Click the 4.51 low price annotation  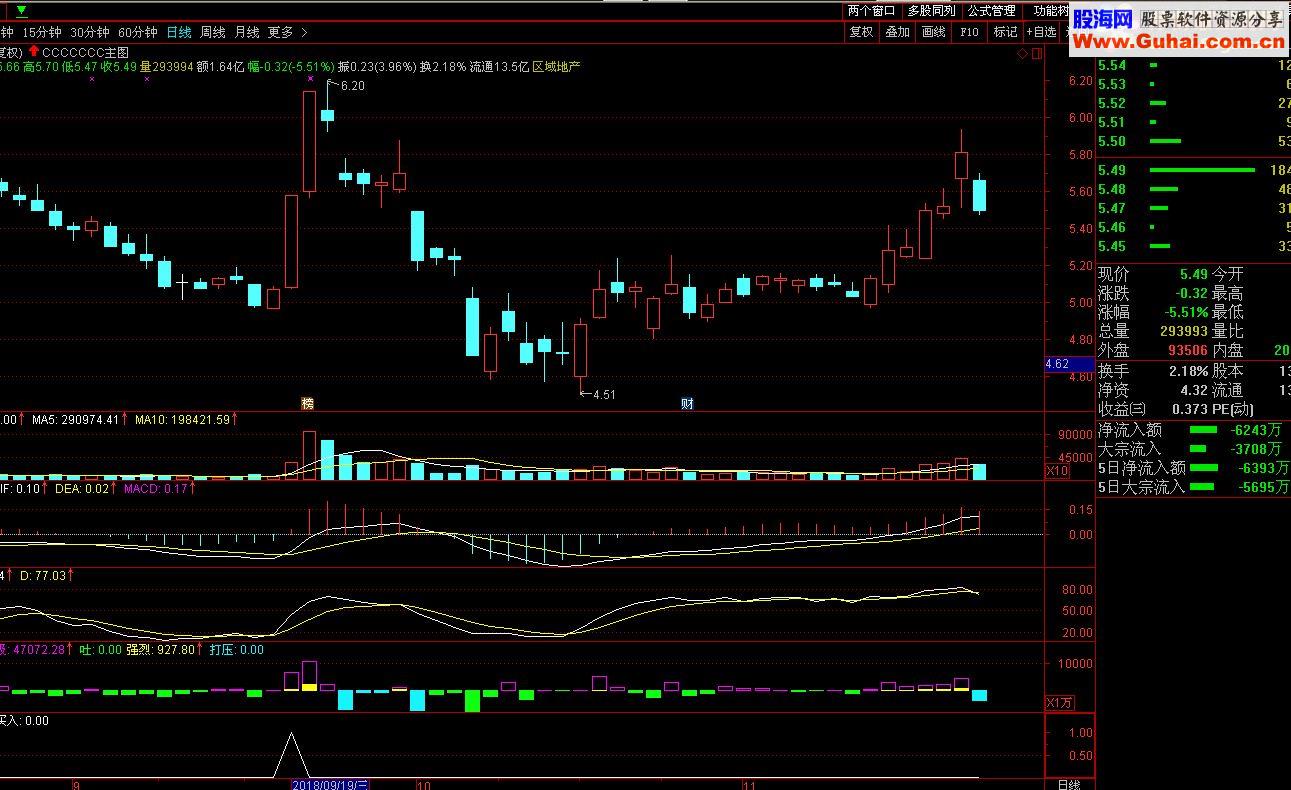[x=603, y=394]
